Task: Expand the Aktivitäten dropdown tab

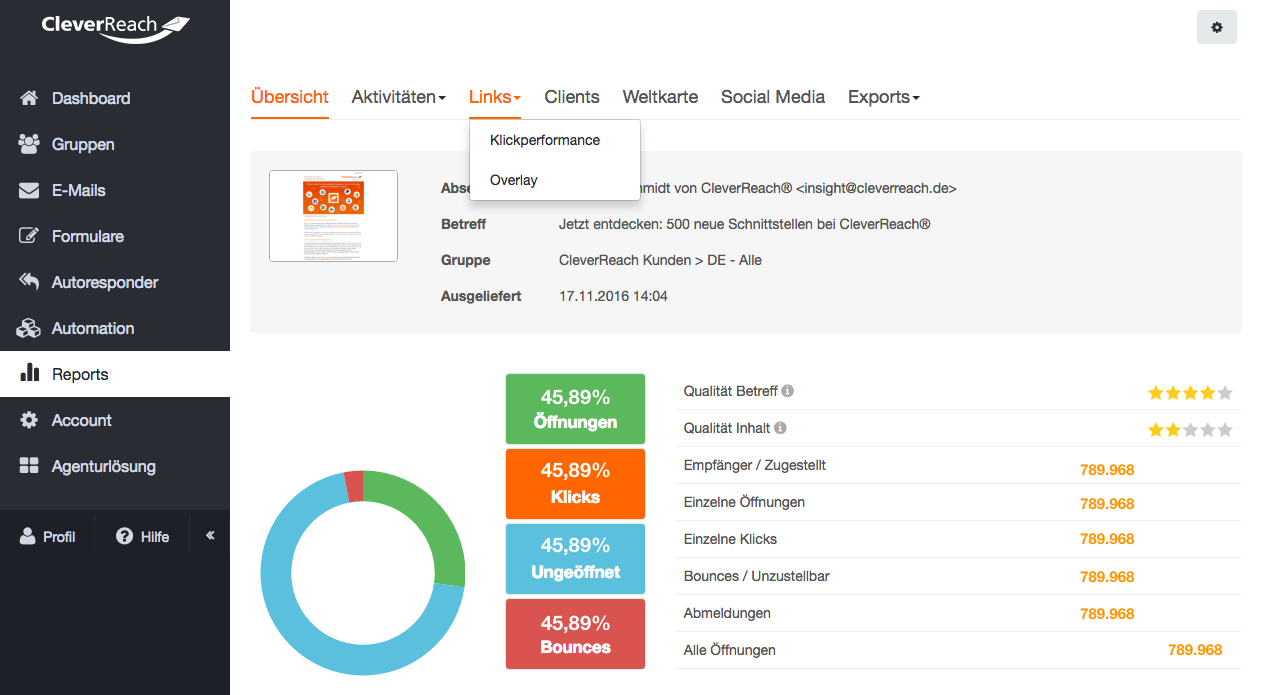Action: pos(398,97)
